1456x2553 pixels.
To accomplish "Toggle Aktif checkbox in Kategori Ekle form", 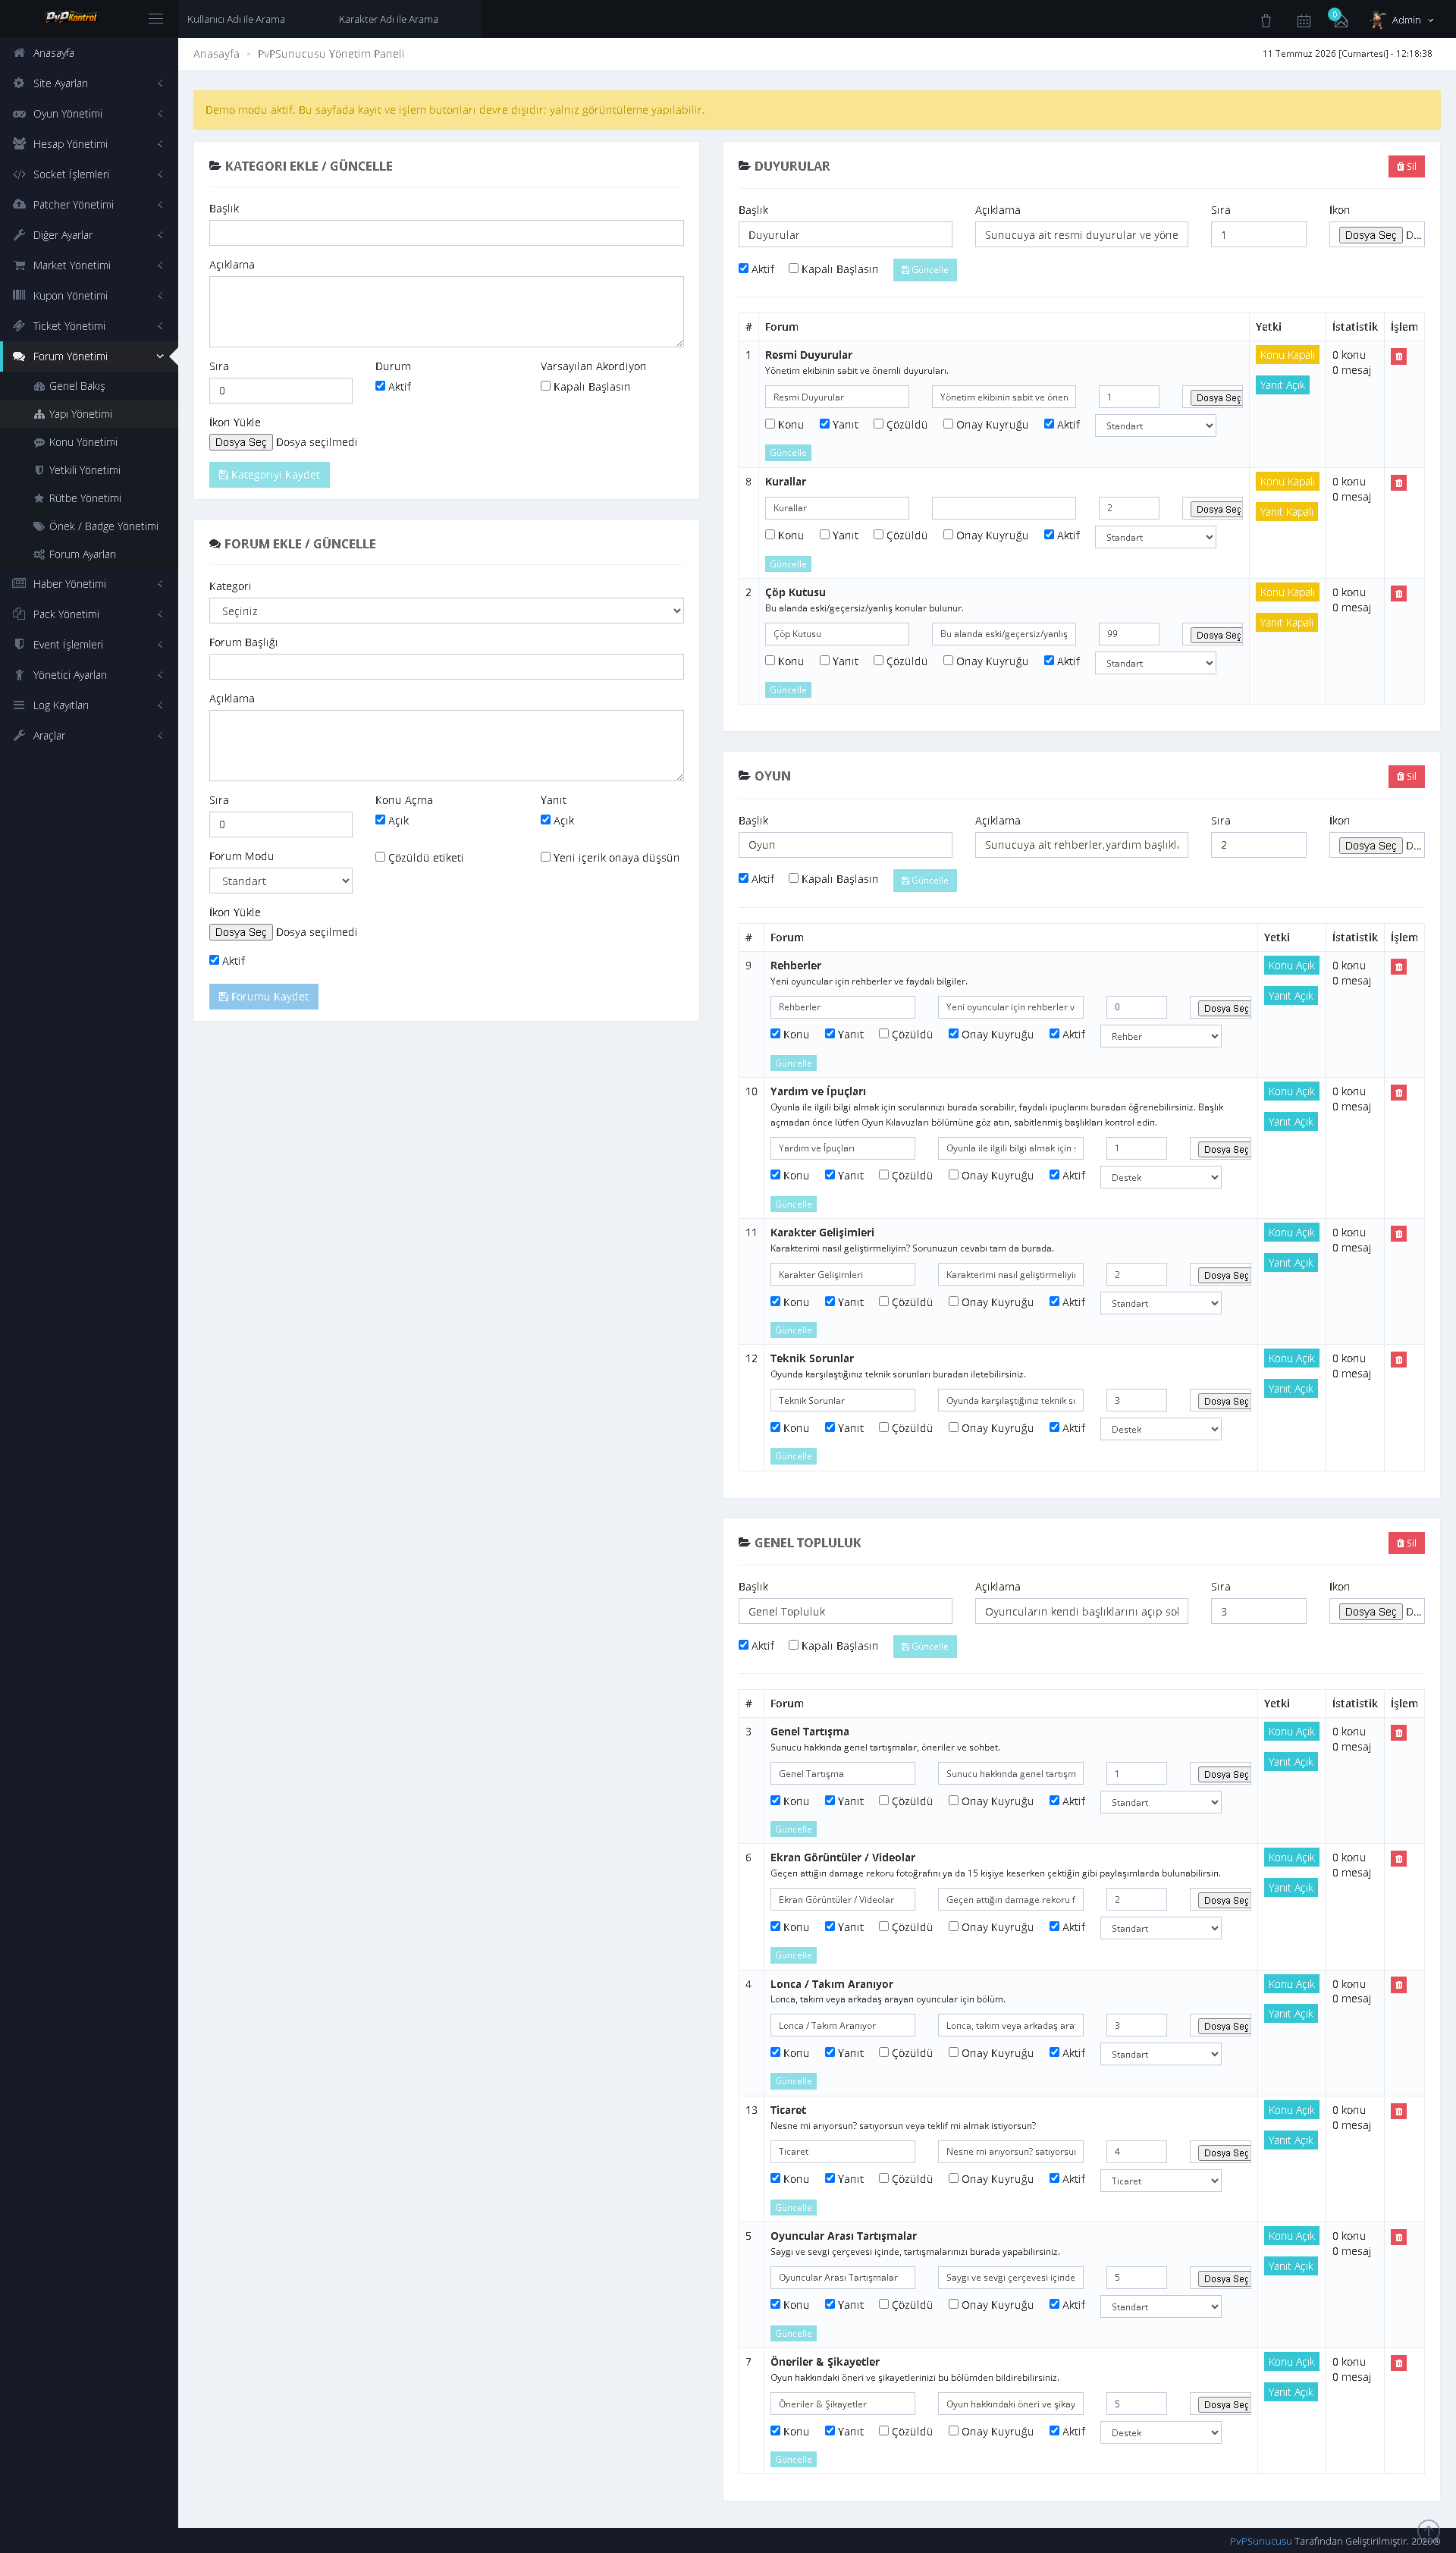I will tap(380, 386).
